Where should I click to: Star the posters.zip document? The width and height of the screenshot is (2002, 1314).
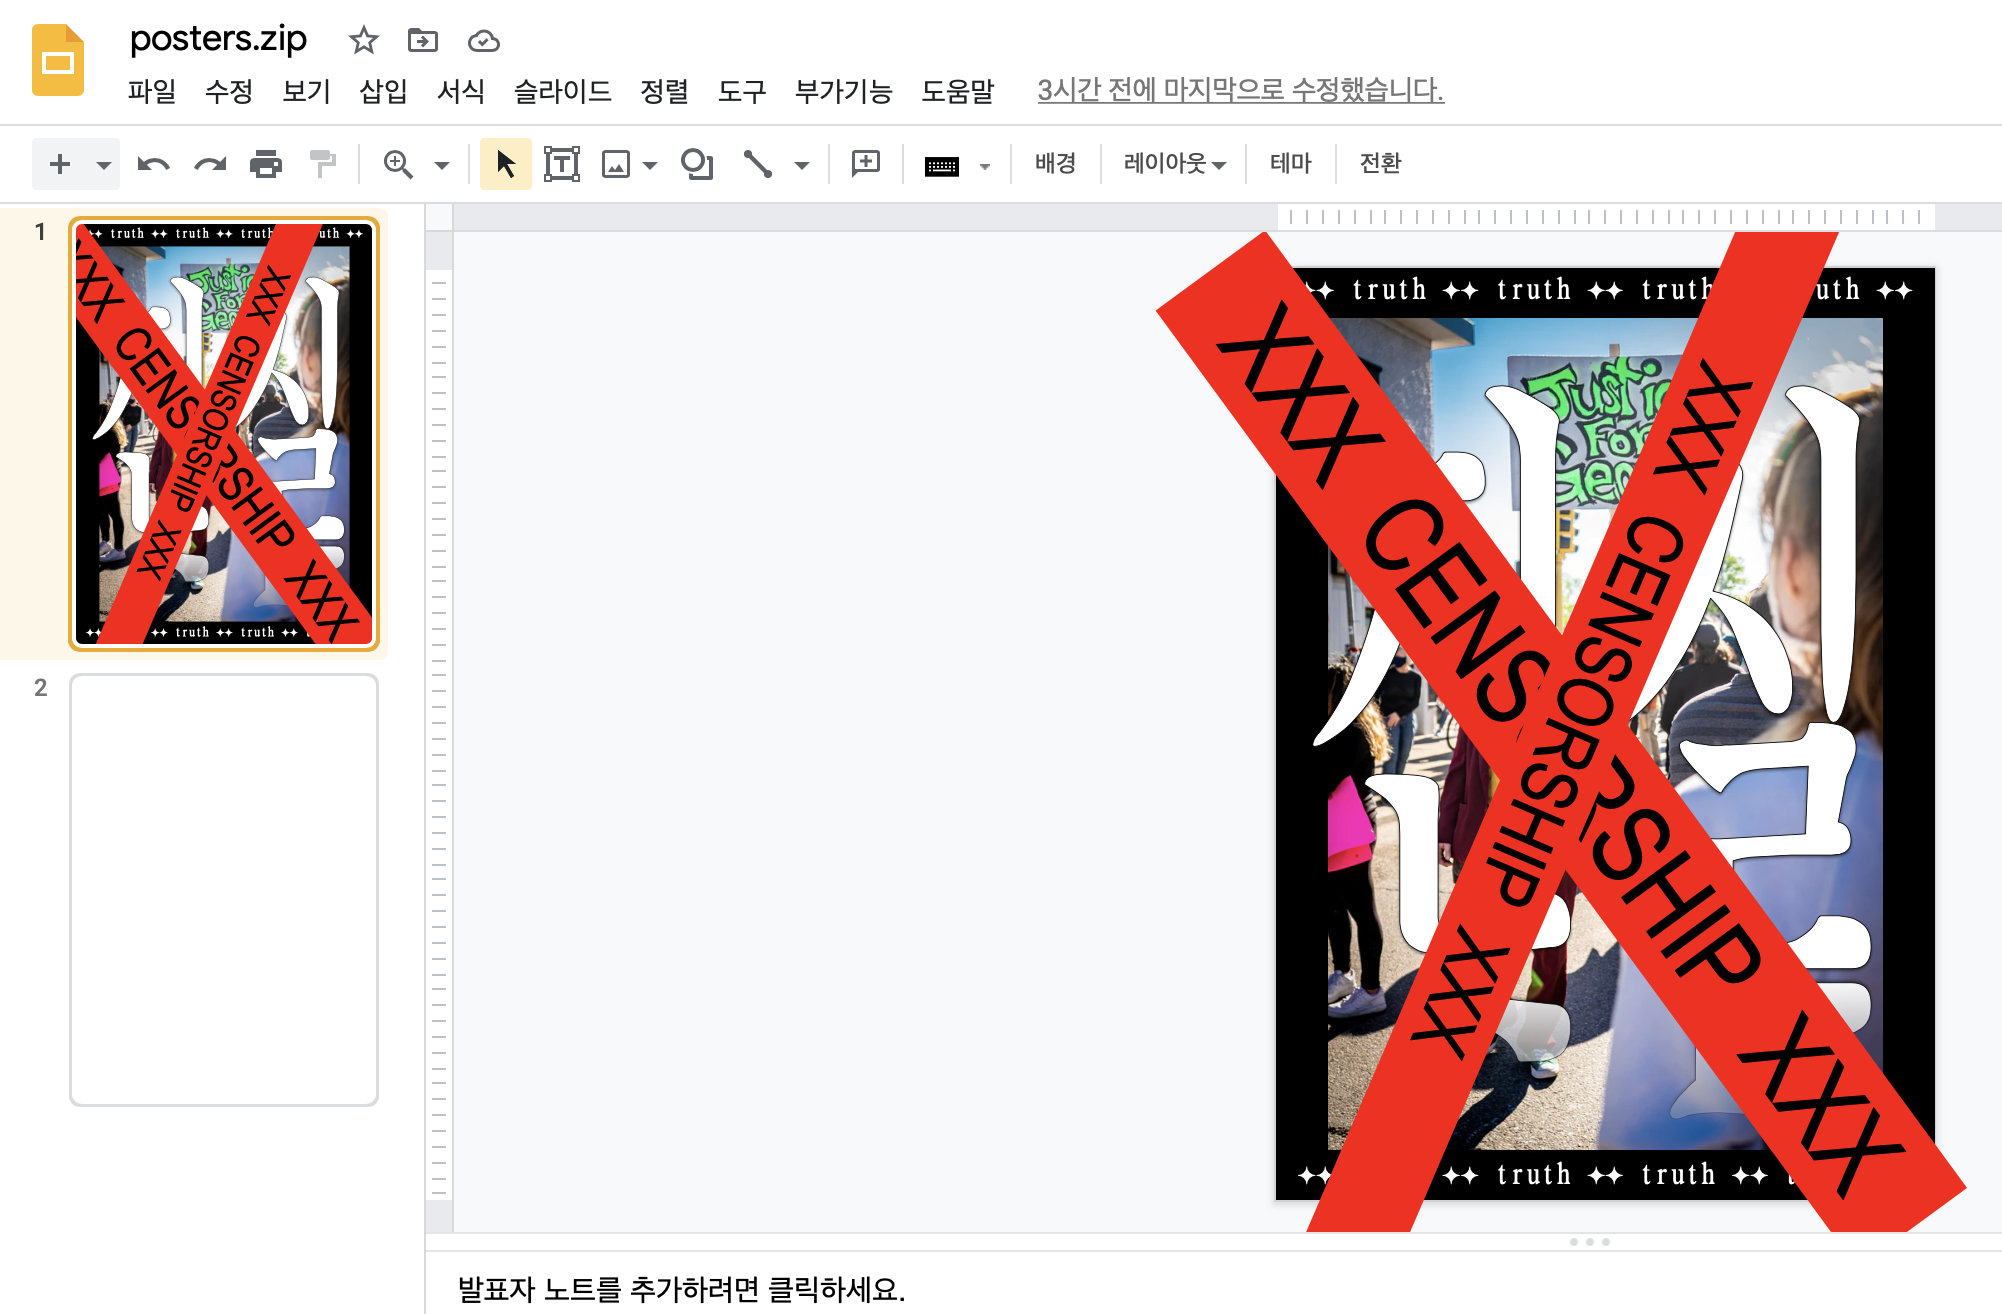click(364, 41)
